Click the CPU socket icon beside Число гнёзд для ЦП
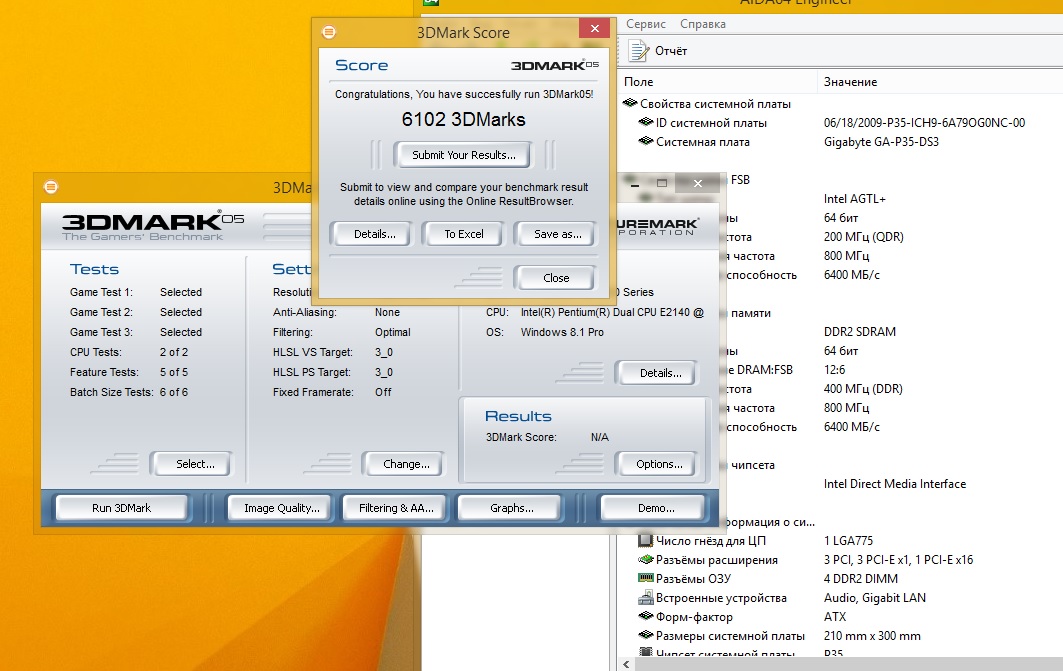The image size is (1063, 671). coord(646,541)
